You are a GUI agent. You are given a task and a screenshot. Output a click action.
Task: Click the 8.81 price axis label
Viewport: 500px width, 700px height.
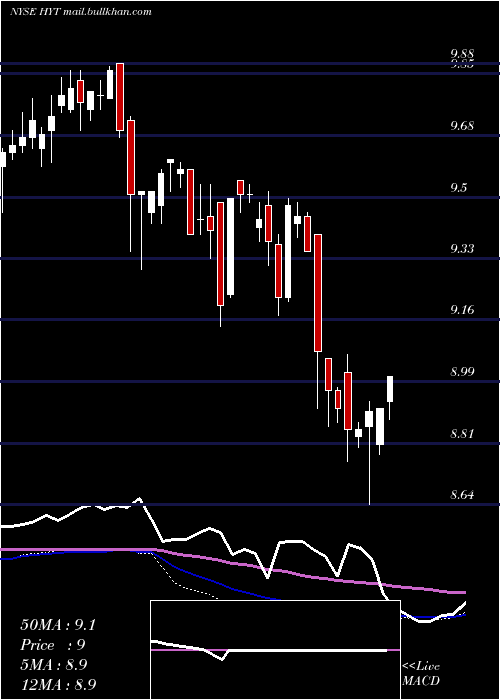[462, 433]
